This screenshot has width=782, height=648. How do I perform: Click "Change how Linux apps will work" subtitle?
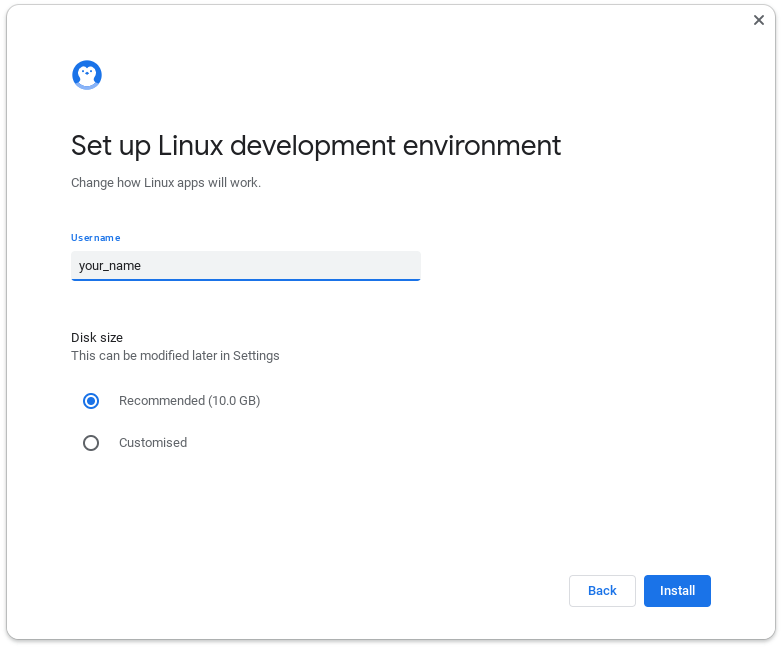(x=166, y=183)
